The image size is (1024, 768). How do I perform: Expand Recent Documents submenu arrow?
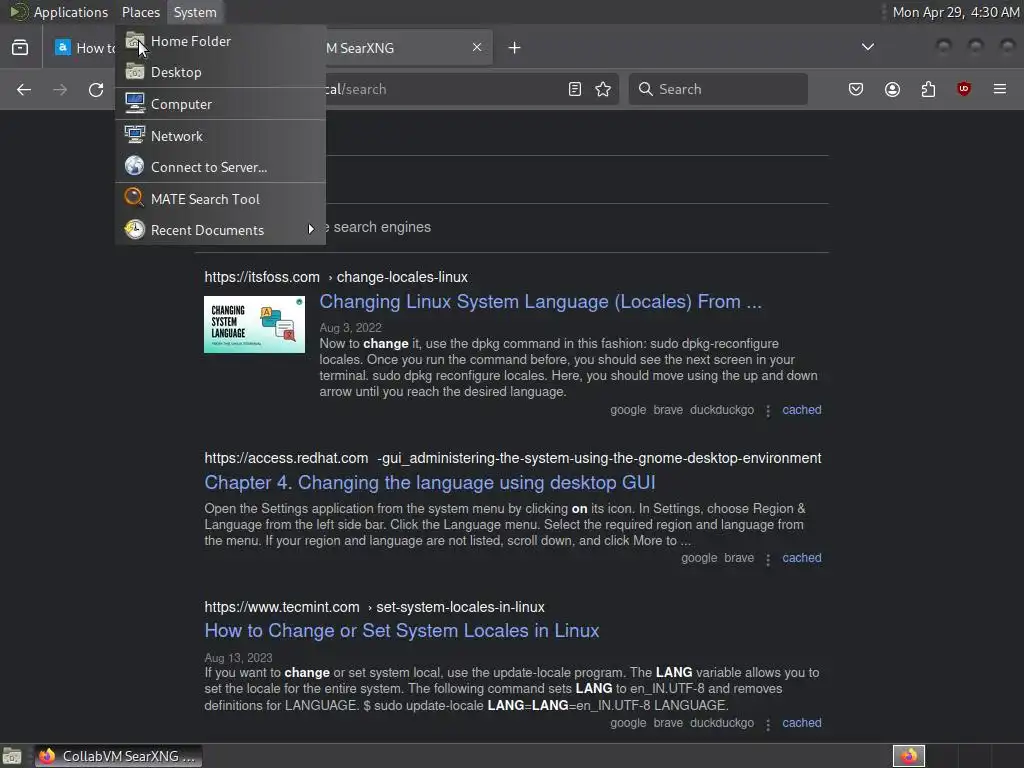point(311,230)
